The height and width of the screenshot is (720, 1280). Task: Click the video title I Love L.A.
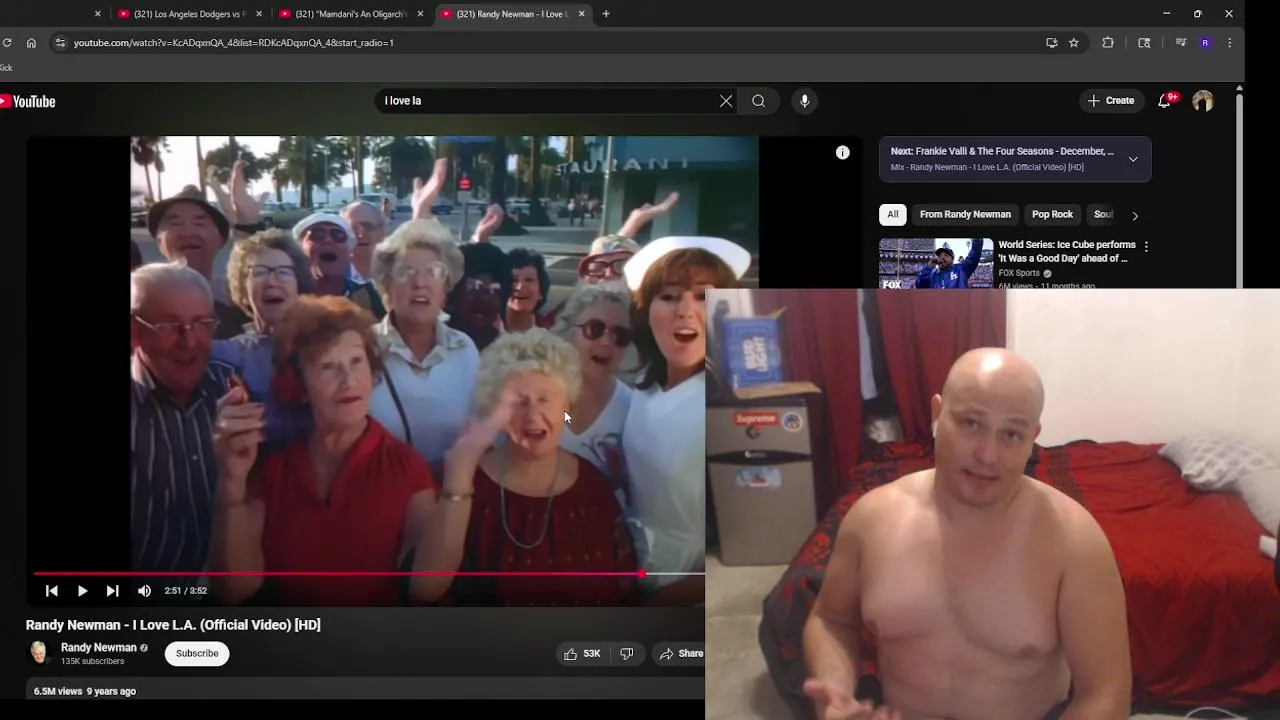(173, 625)
